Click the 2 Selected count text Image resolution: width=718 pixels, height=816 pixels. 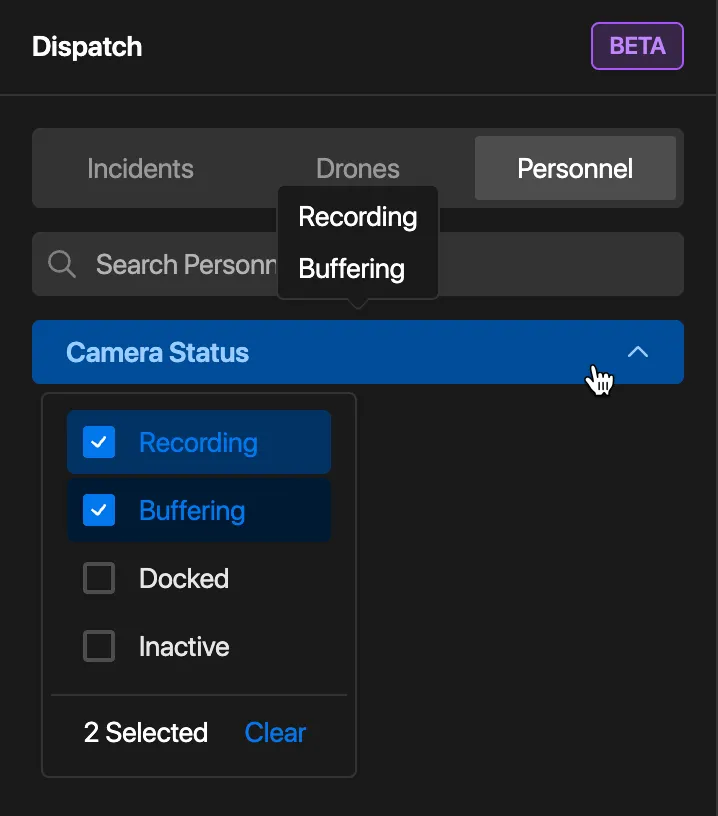(x=146, y=732)
